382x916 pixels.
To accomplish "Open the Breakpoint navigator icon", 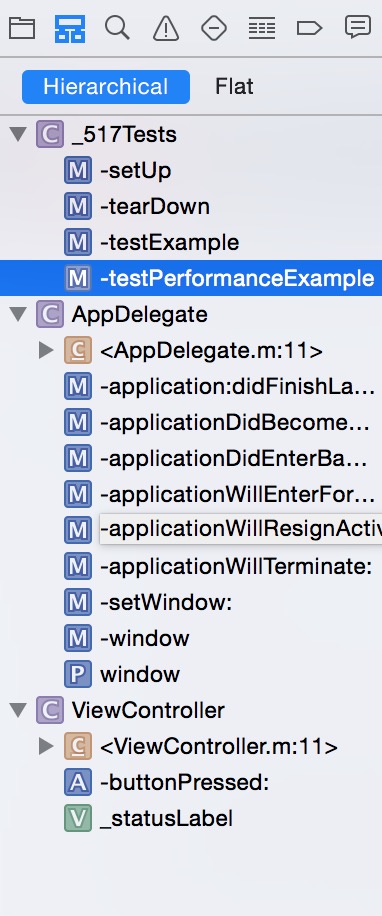I will pos(310,27).
